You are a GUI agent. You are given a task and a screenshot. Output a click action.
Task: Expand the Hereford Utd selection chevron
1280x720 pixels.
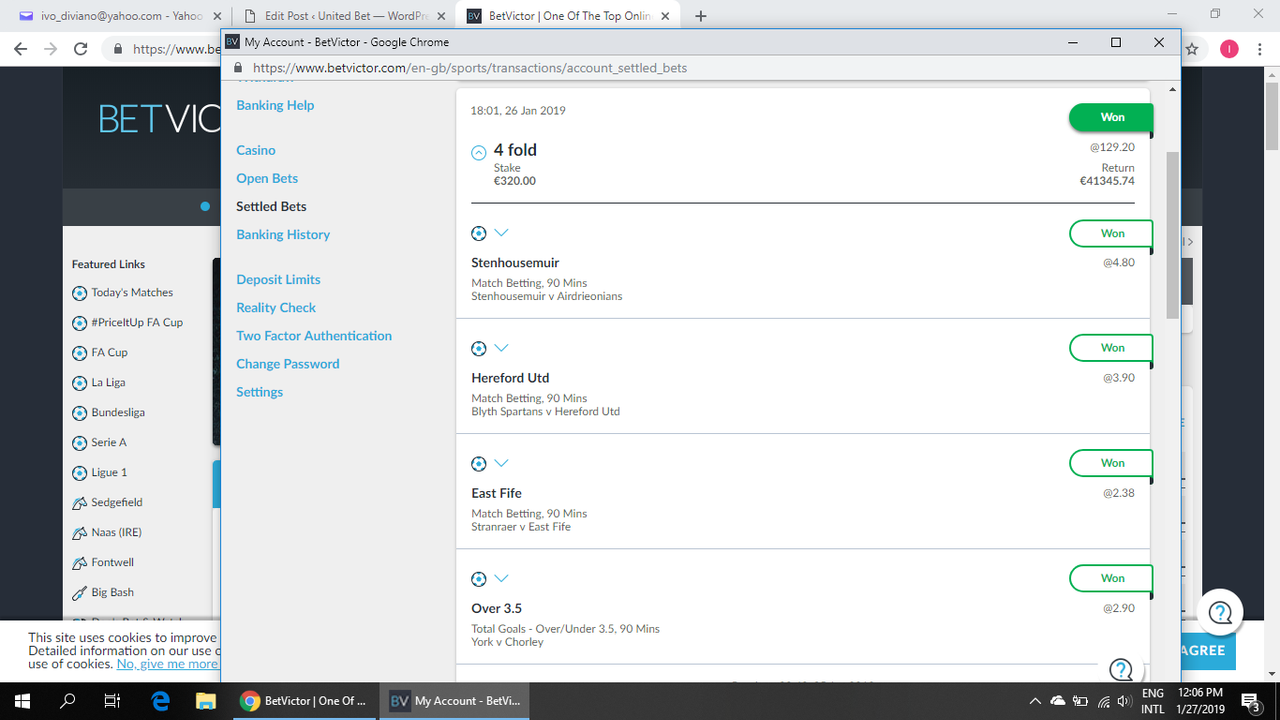502,348
